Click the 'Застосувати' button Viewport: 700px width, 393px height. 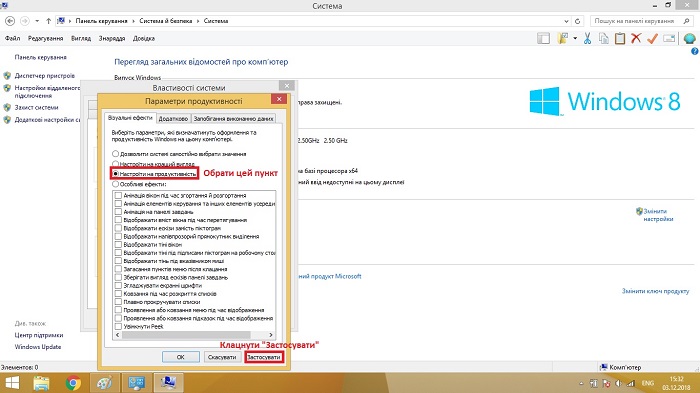pyautogui.click(x=264, y=357)
